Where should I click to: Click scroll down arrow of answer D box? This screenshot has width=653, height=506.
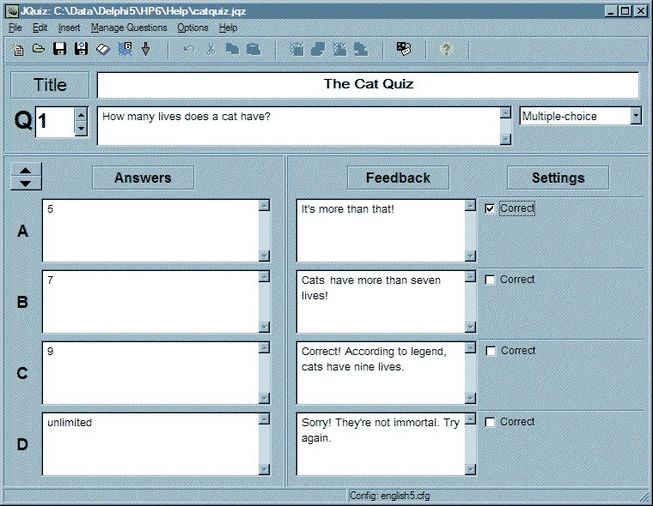[x=264, y=469]
